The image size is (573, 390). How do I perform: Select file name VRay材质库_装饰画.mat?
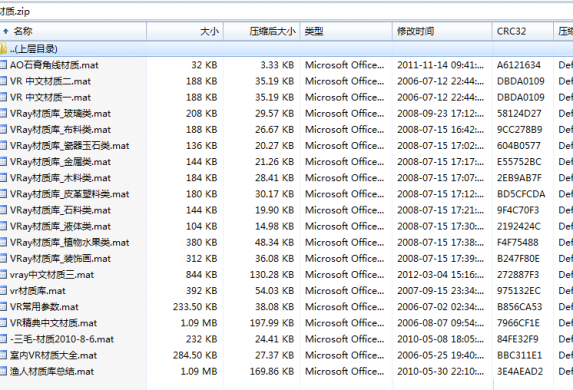point(60,258)
